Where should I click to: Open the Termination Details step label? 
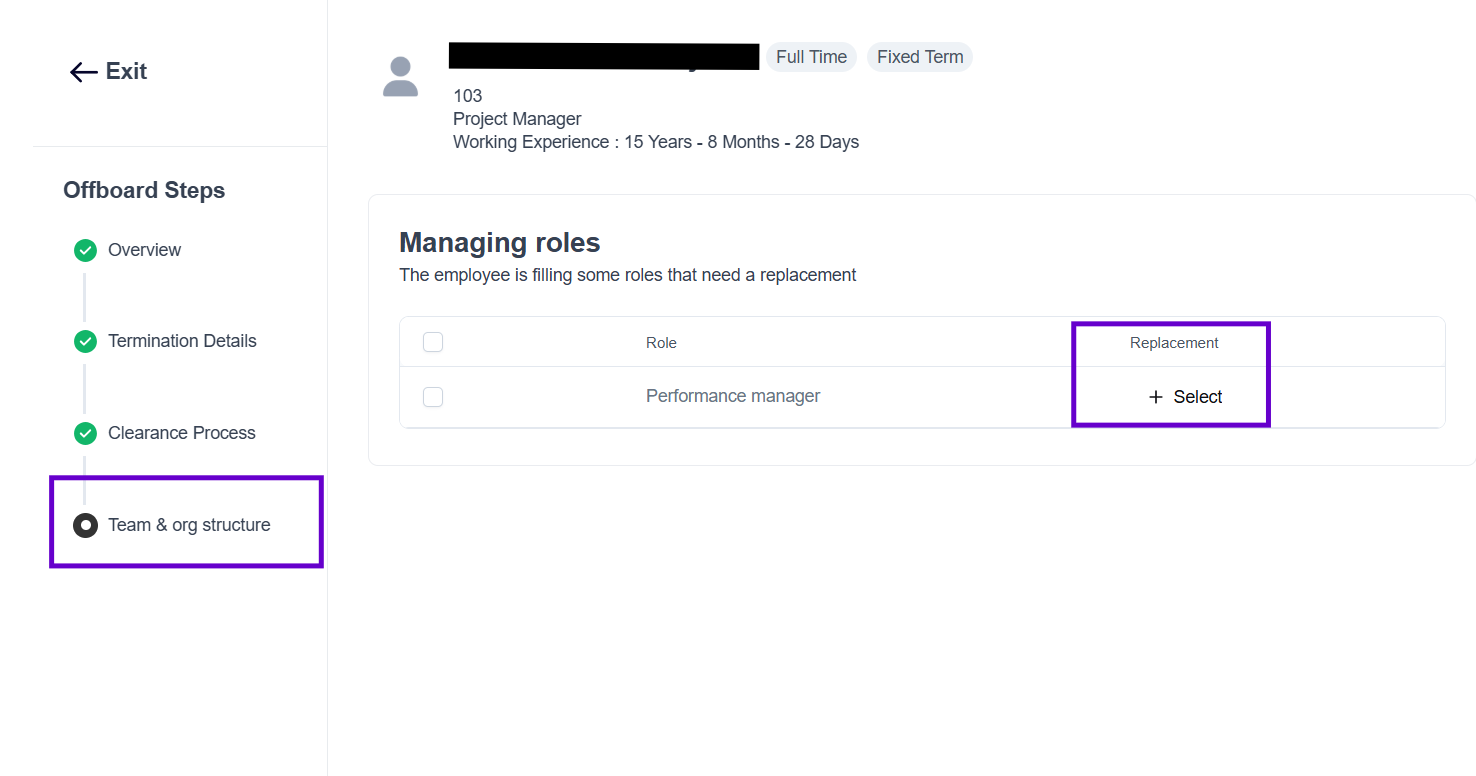pyautogui.click(x=182, y=341)
